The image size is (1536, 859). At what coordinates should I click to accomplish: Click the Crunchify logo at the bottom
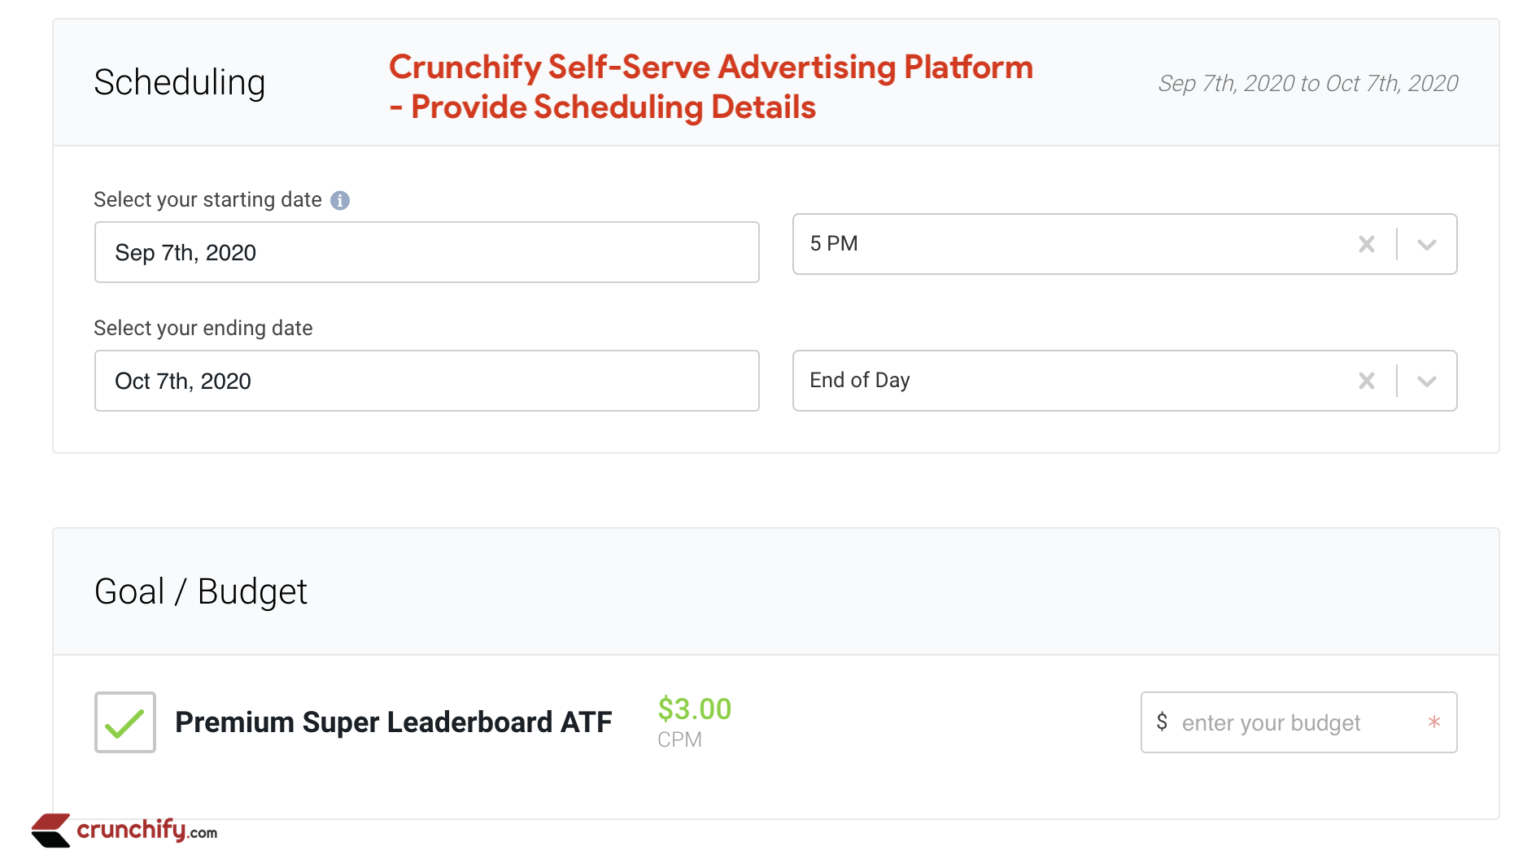(48, 830)
